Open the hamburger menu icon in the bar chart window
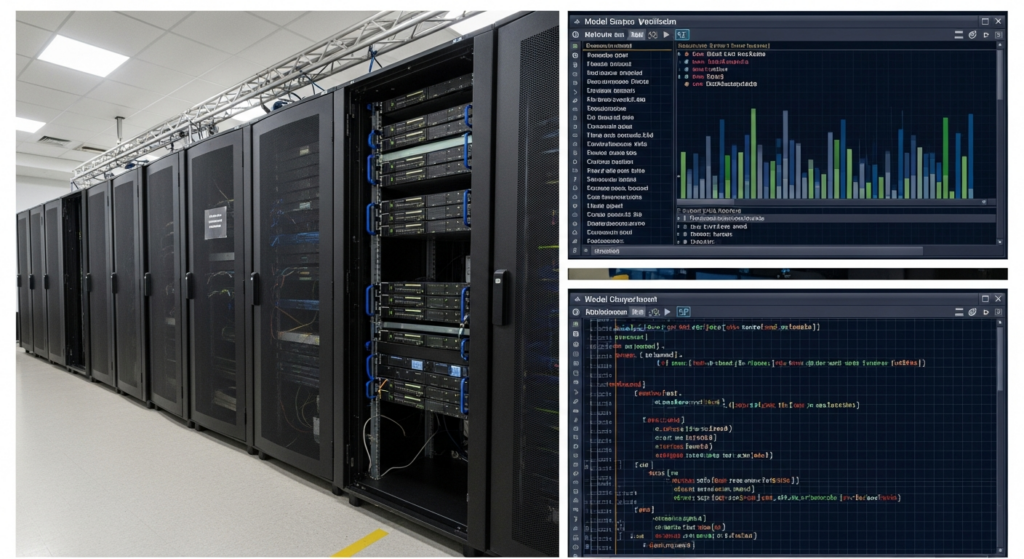 tap(959, 35)
